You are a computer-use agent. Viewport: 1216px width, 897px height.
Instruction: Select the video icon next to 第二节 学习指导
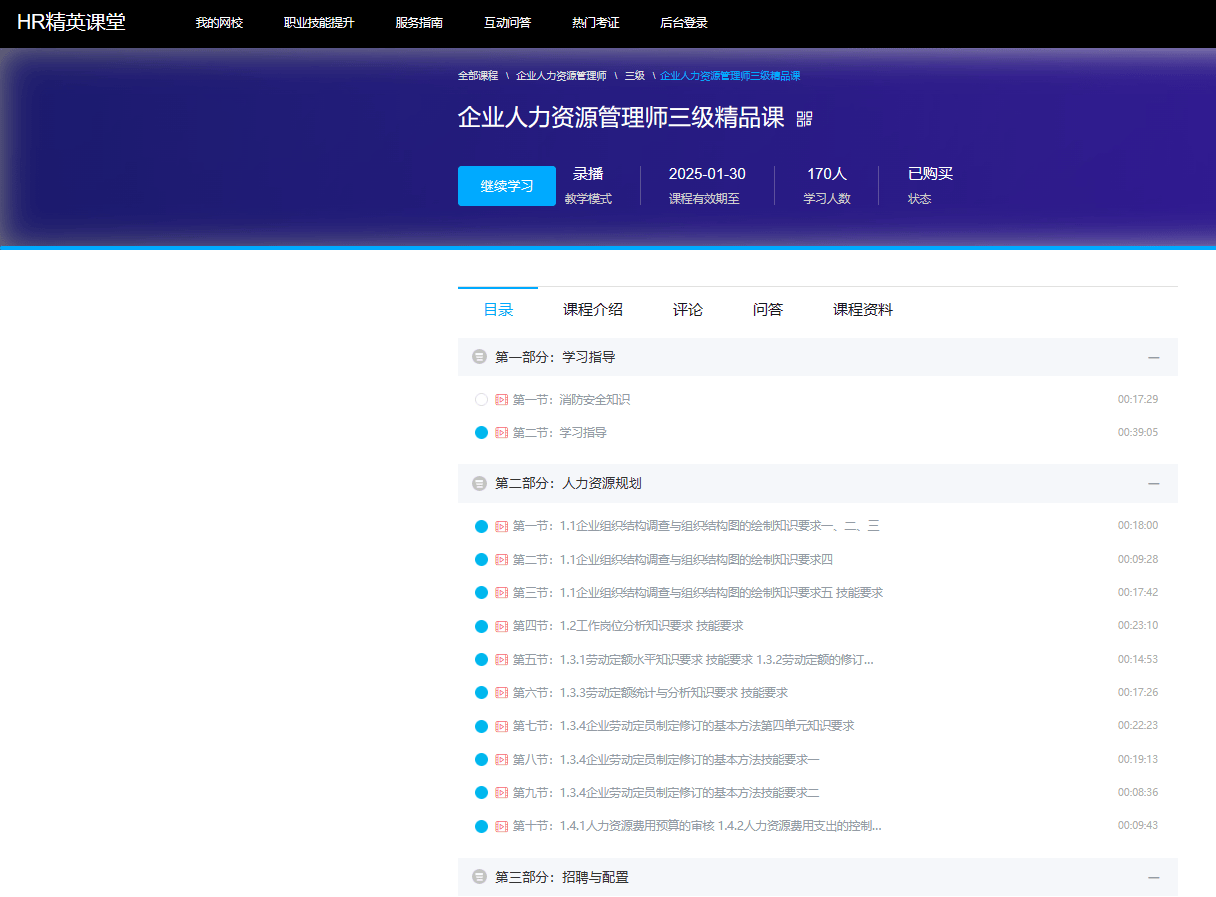click(501, 432)
